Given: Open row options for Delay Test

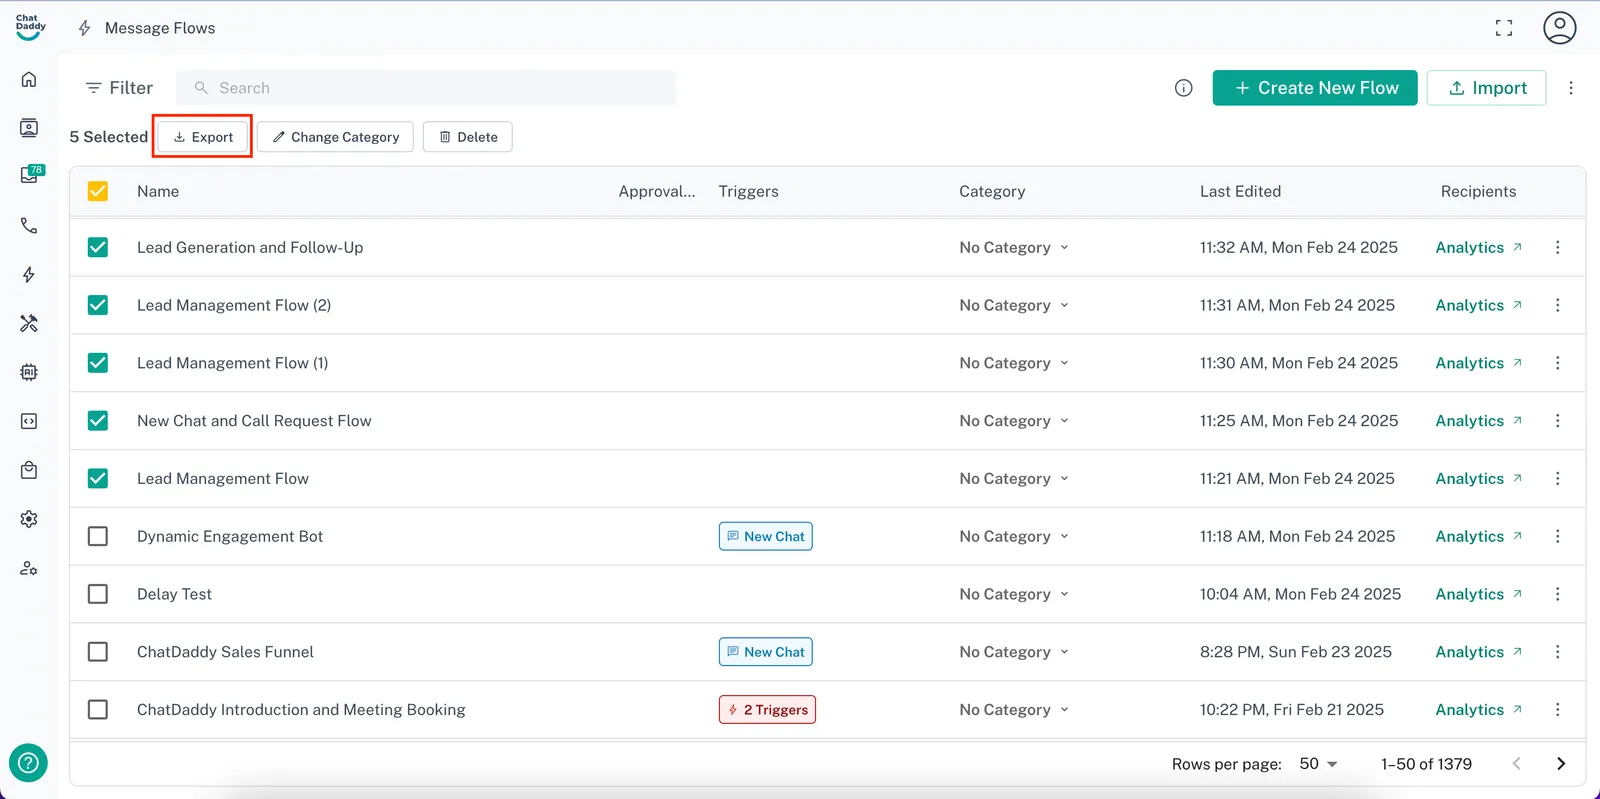Looking at the screenshot, I should (x=1557, y=594).
